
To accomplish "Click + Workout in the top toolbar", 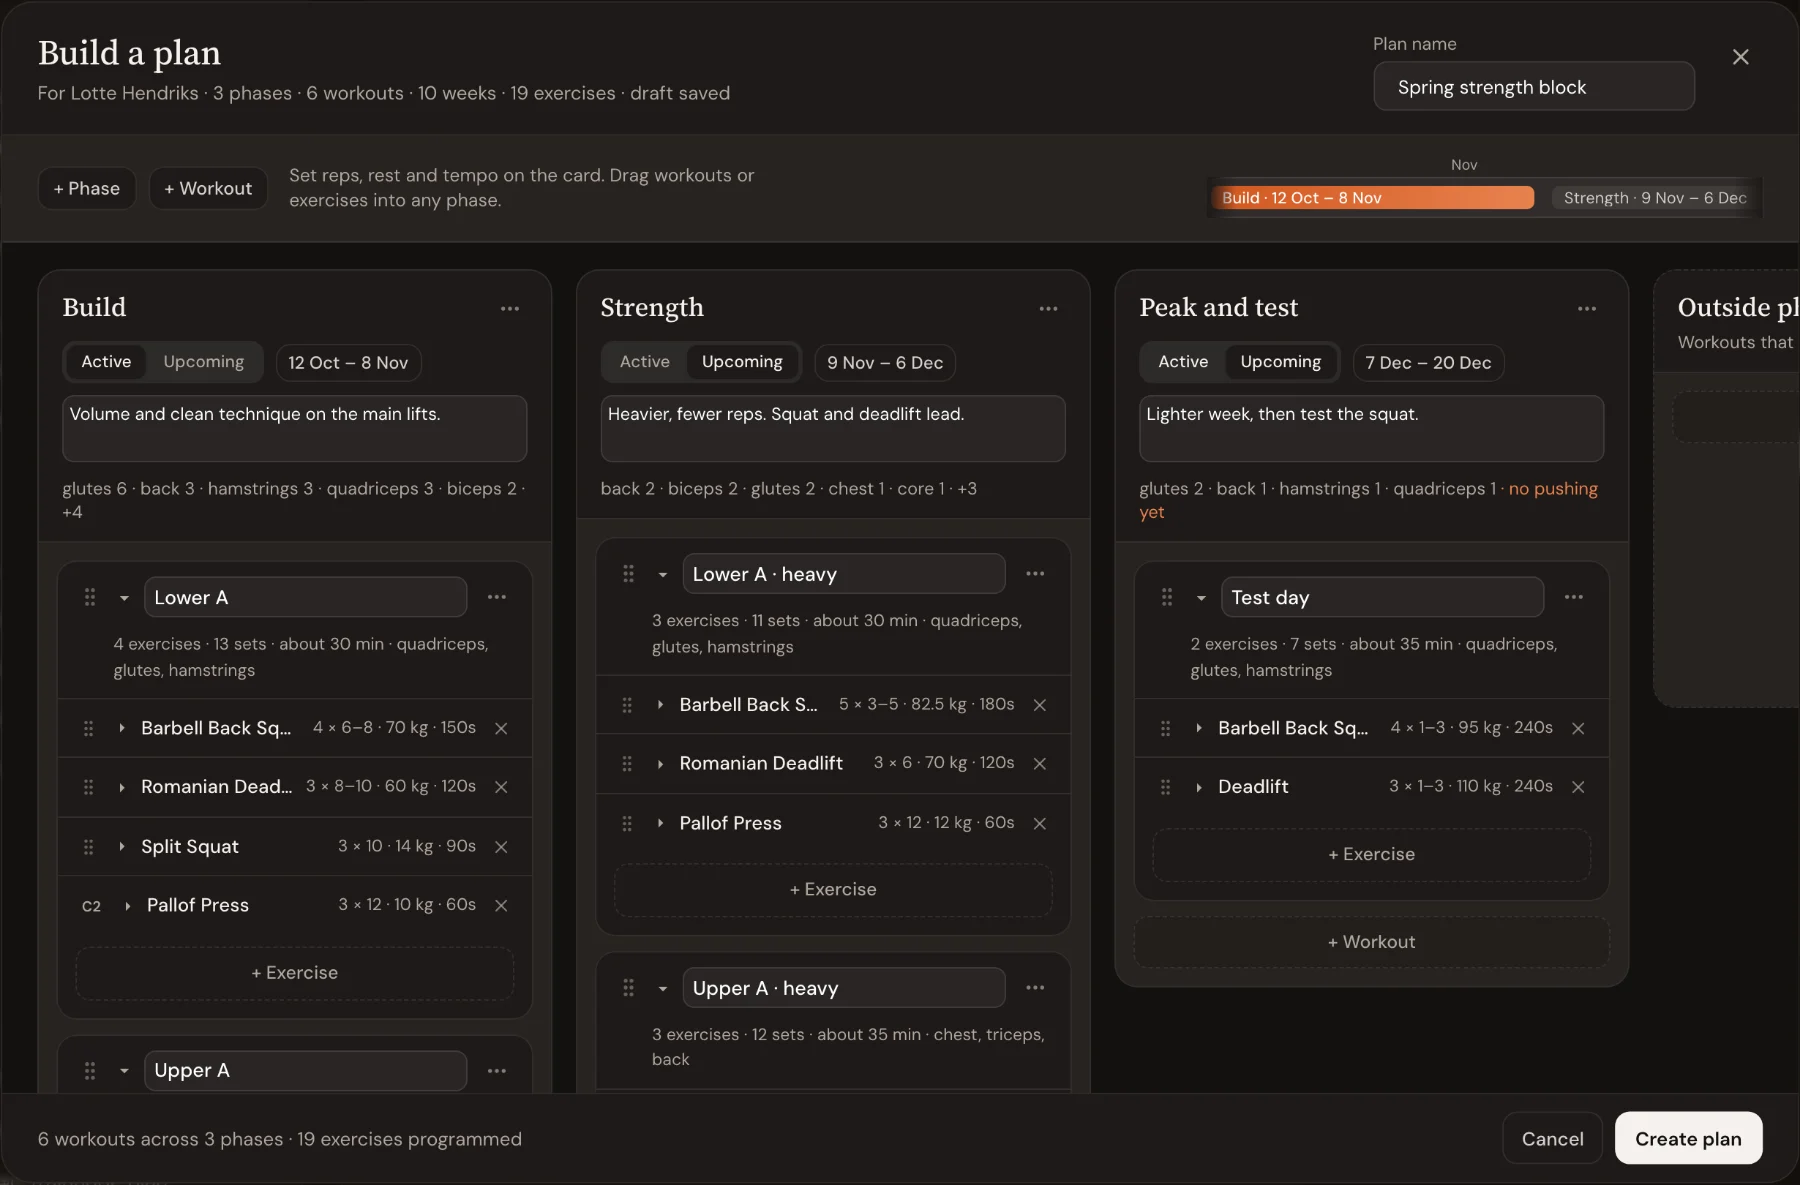I will (x=208, y=188).
